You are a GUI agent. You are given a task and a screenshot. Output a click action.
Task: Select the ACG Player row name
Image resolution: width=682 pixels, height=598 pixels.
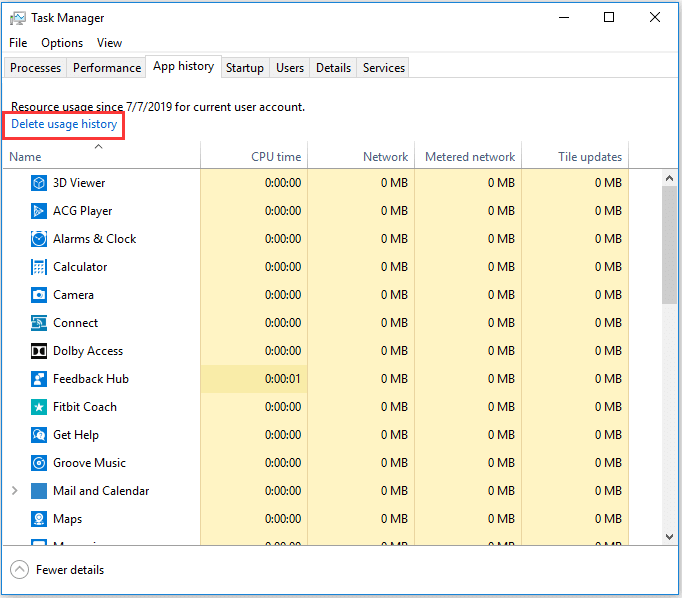[x=83, y=211]
